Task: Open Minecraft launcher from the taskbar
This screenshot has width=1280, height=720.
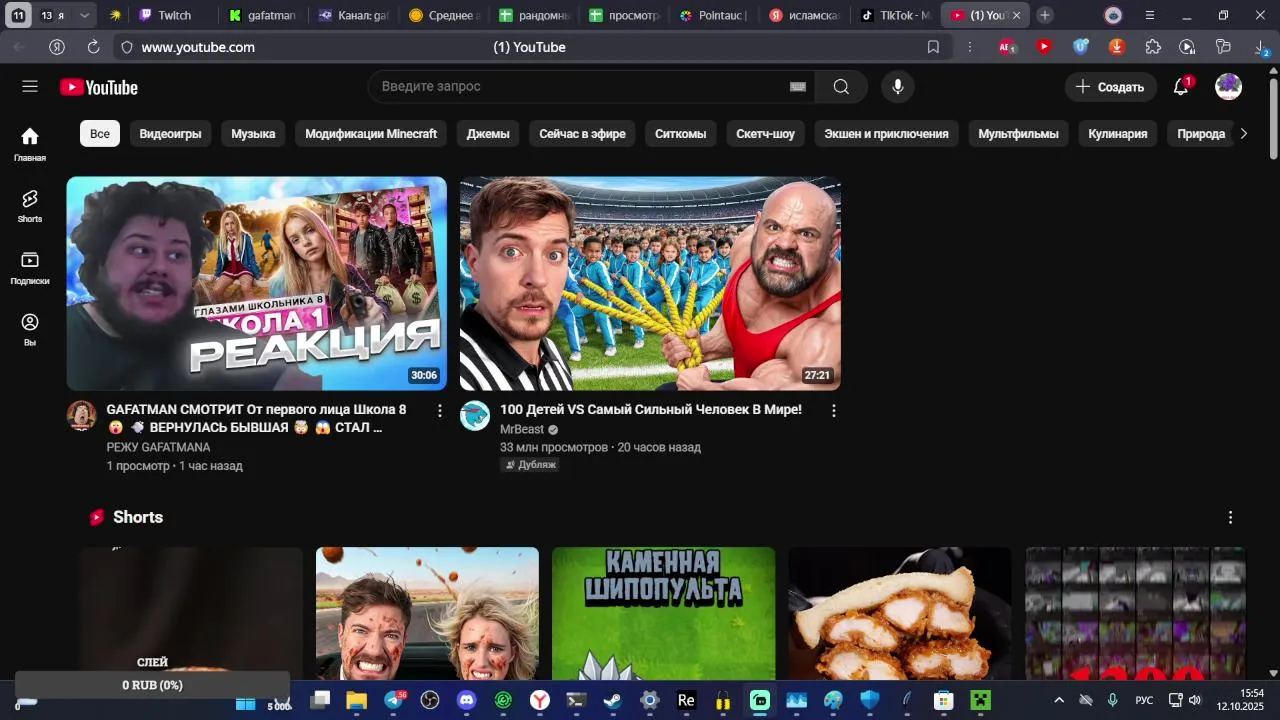Action: click(x=980, y=701)
